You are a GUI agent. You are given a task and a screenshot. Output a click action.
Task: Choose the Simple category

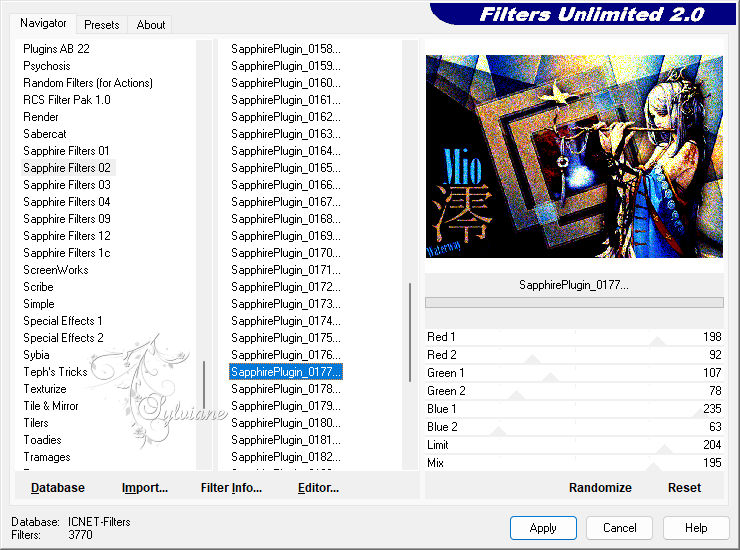pos(39,304)
